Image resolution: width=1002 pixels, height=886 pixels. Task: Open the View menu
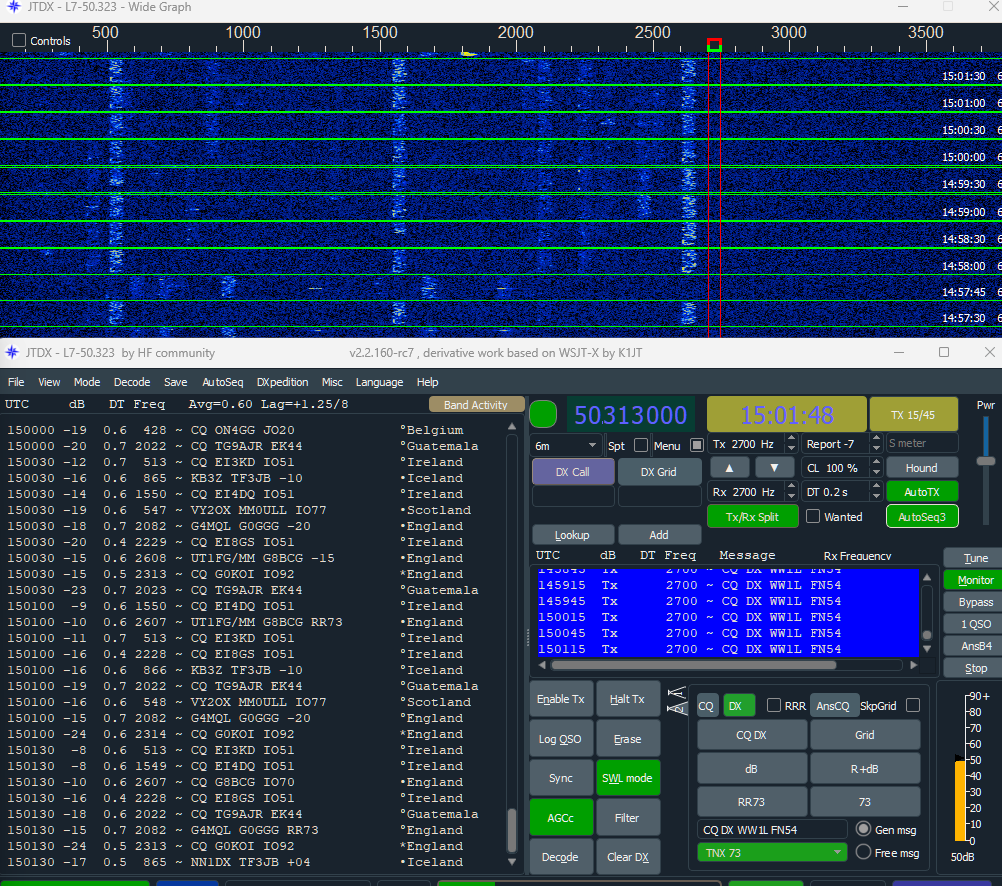tap(49, 382)
